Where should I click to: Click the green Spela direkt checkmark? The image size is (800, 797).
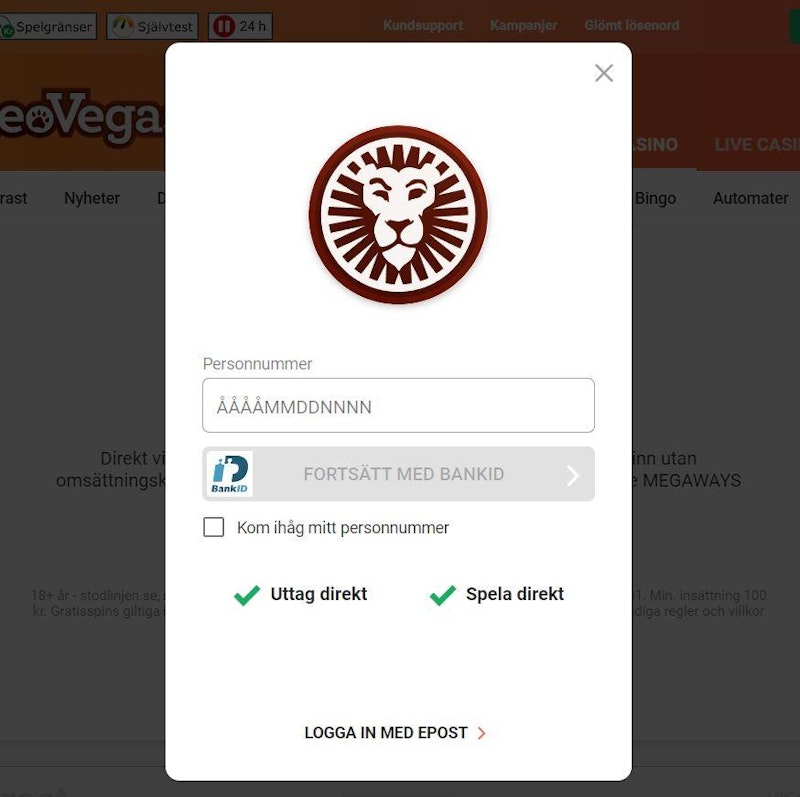(443, 595)
